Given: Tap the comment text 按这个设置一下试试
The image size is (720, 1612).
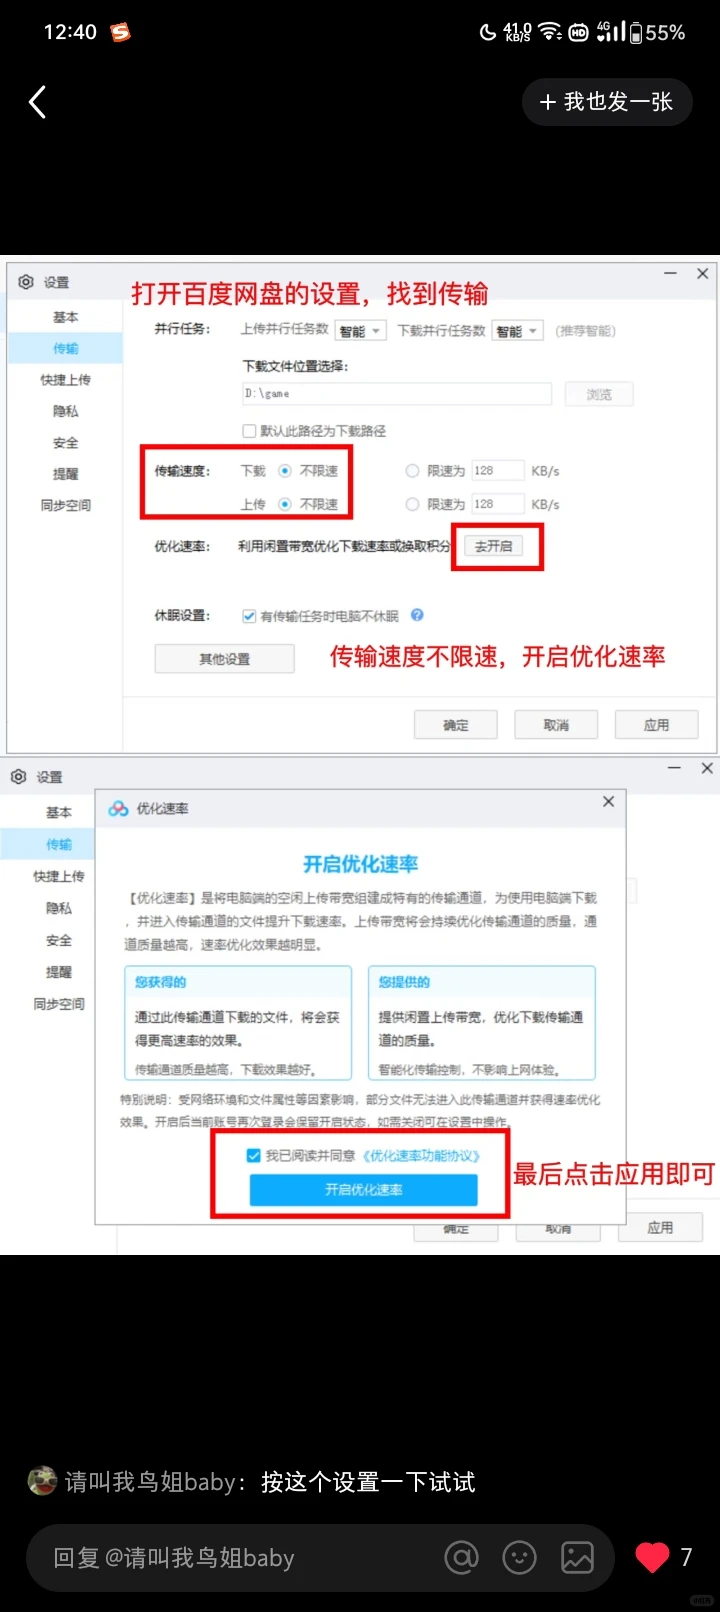Looking at the screenshot, I should pos(368,1482).
